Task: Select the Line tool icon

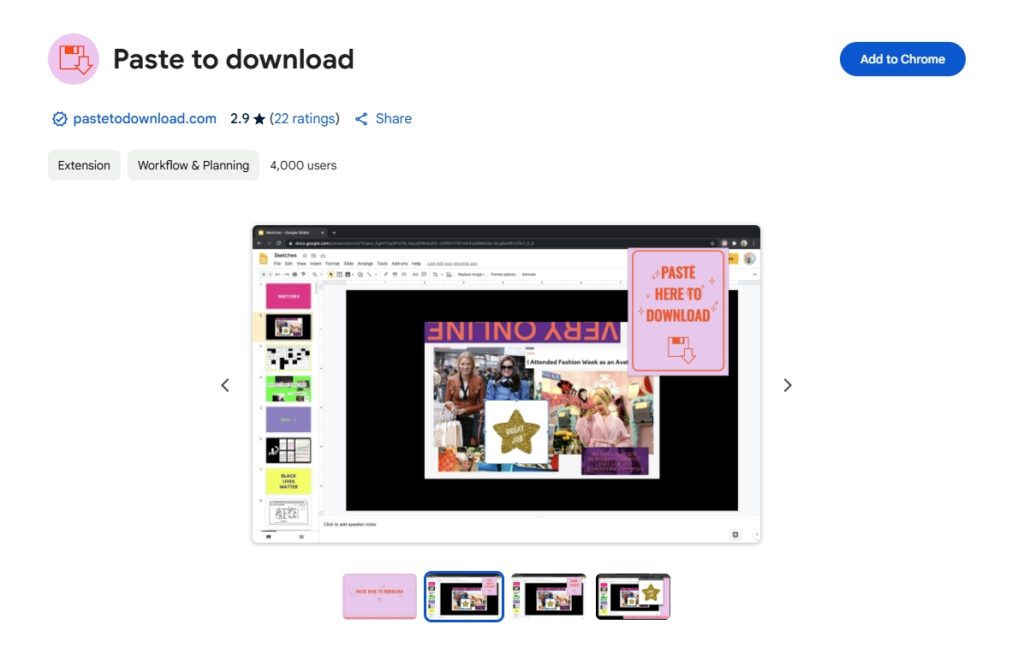Action: coord(368,274)
